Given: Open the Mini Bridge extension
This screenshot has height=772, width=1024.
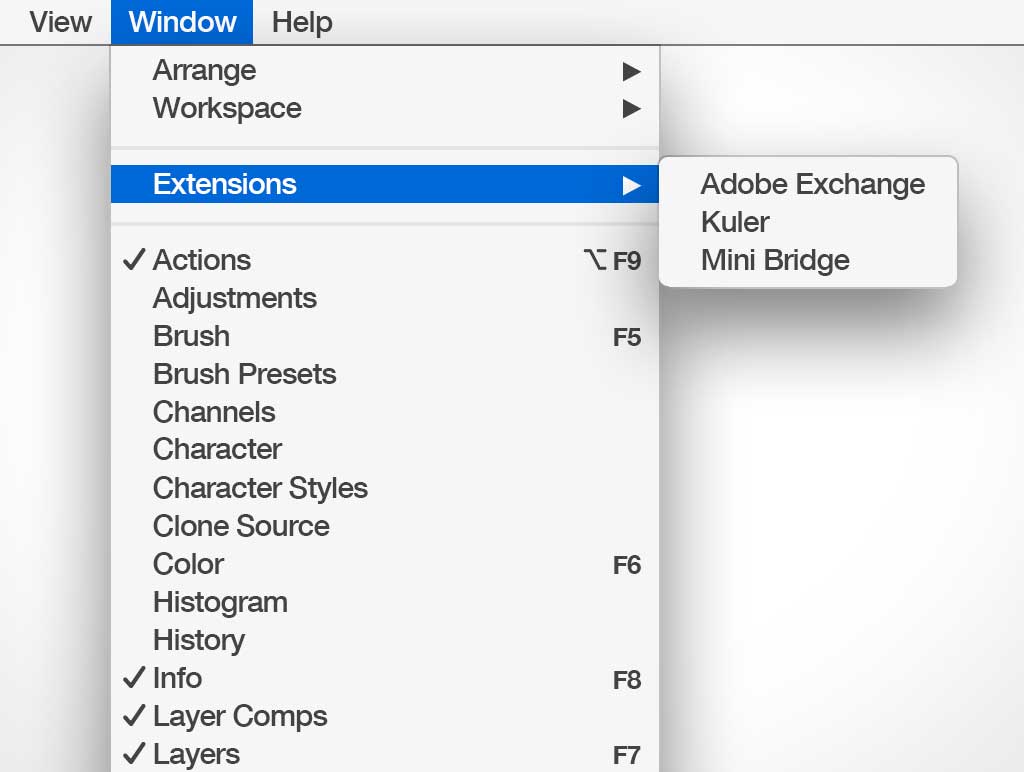Looking at the screenshot, I should pos(775,261).
